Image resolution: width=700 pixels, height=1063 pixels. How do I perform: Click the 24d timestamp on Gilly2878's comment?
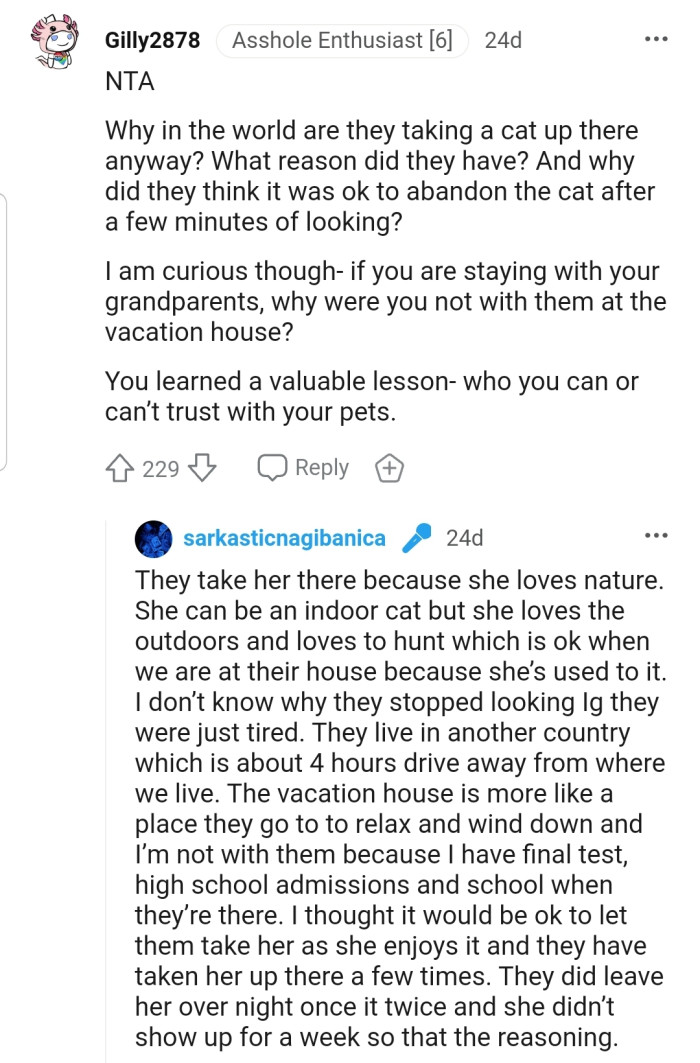tap(502, 41)
